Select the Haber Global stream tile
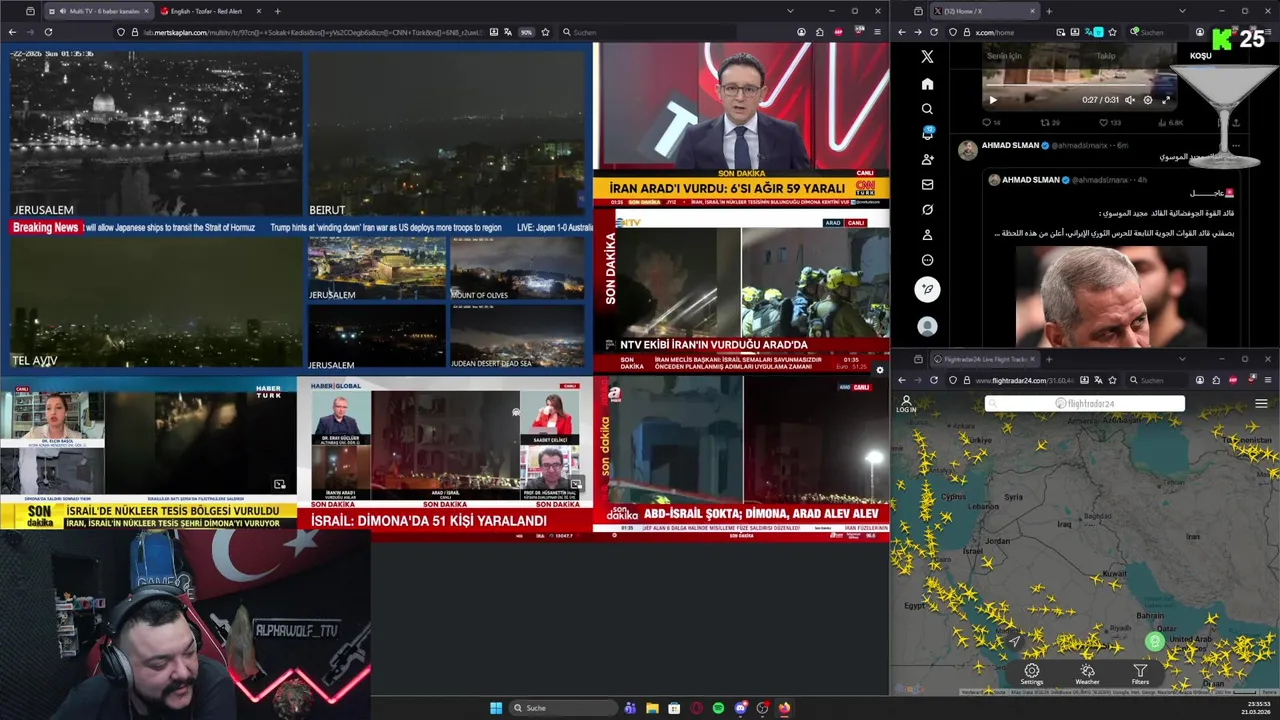 pos(444,458)
